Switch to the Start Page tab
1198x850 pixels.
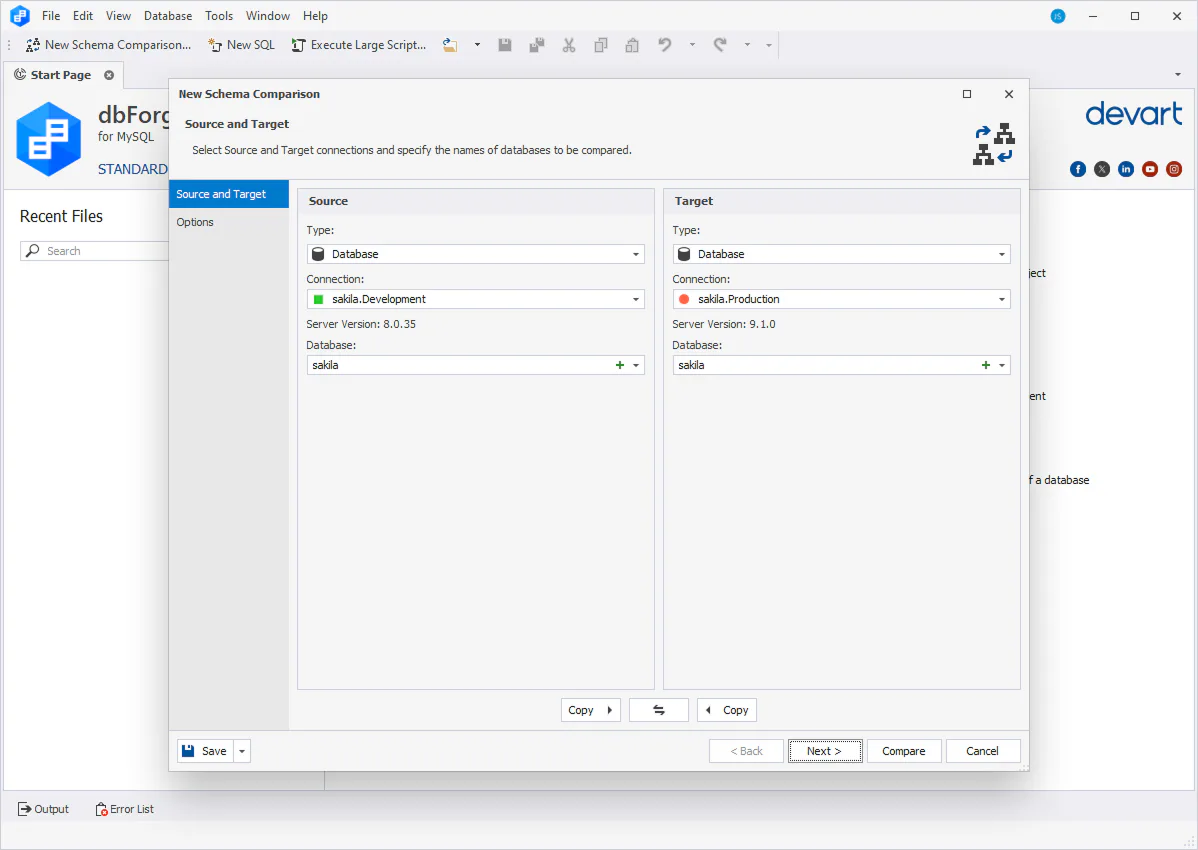coord(60,75)
